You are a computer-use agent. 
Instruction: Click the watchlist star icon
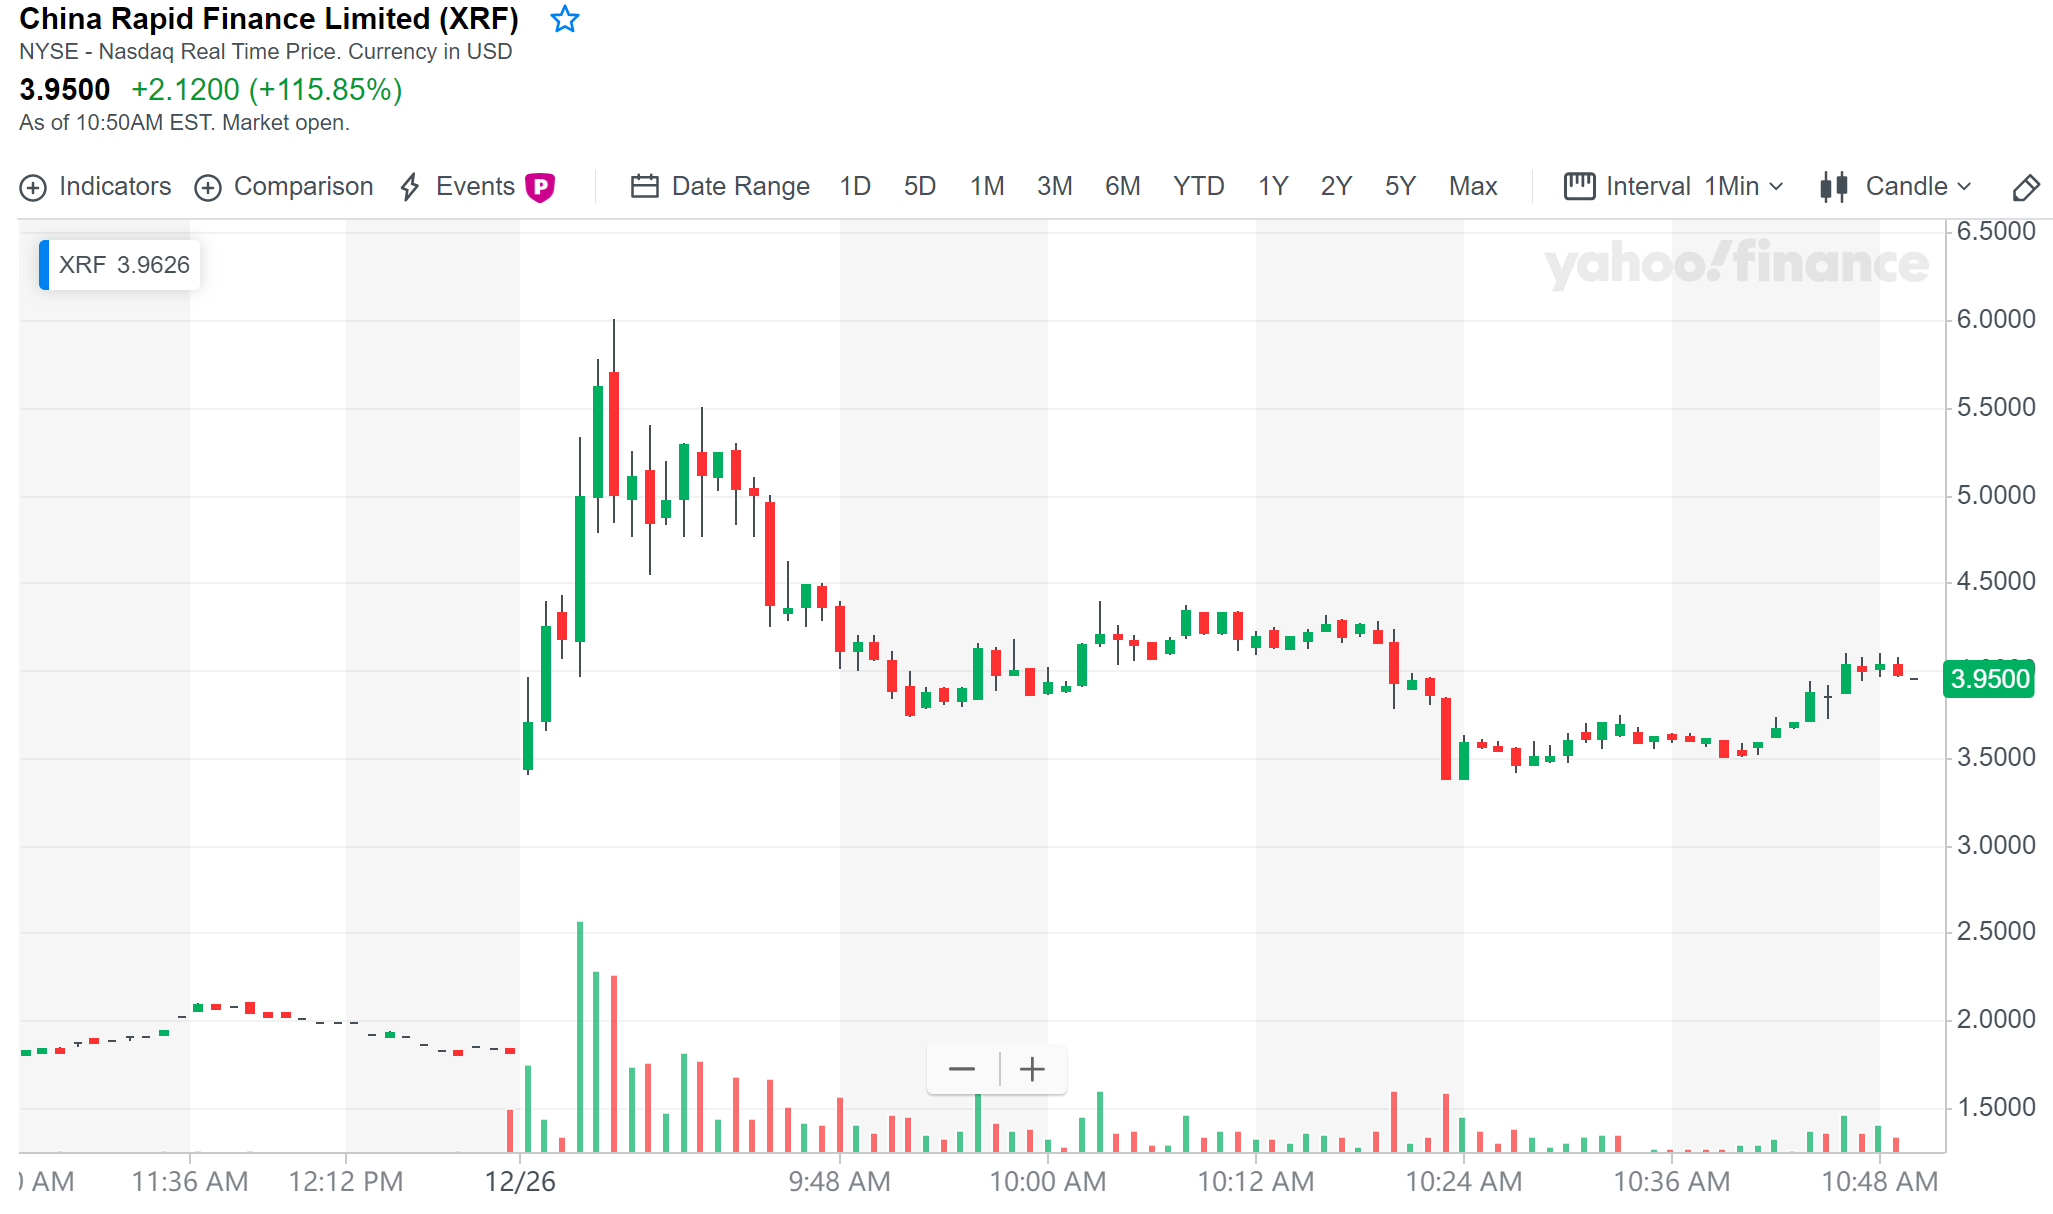pyautogui.click(x=565, y=19)
